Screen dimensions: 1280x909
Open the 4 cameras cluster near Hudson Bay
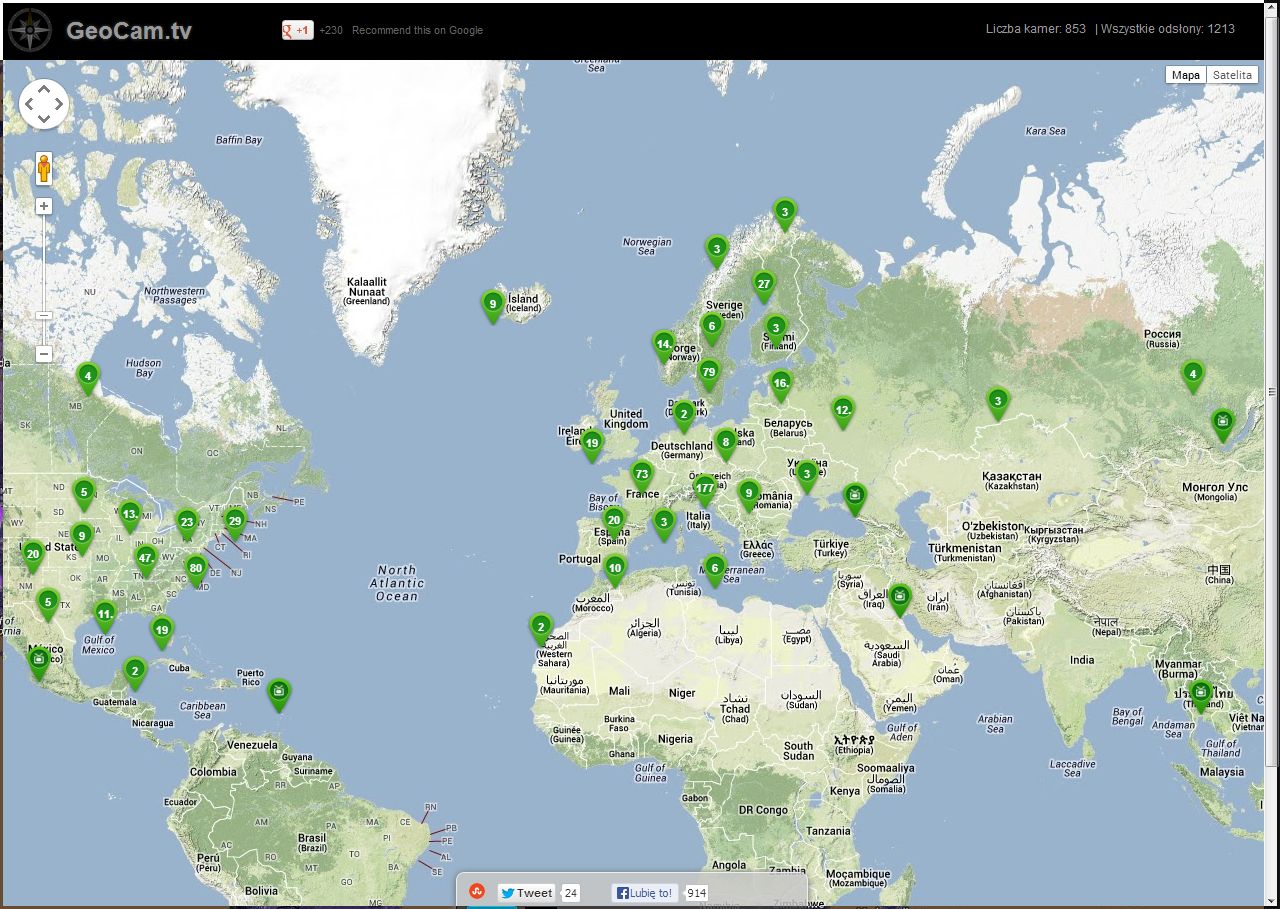click(88, 380)
